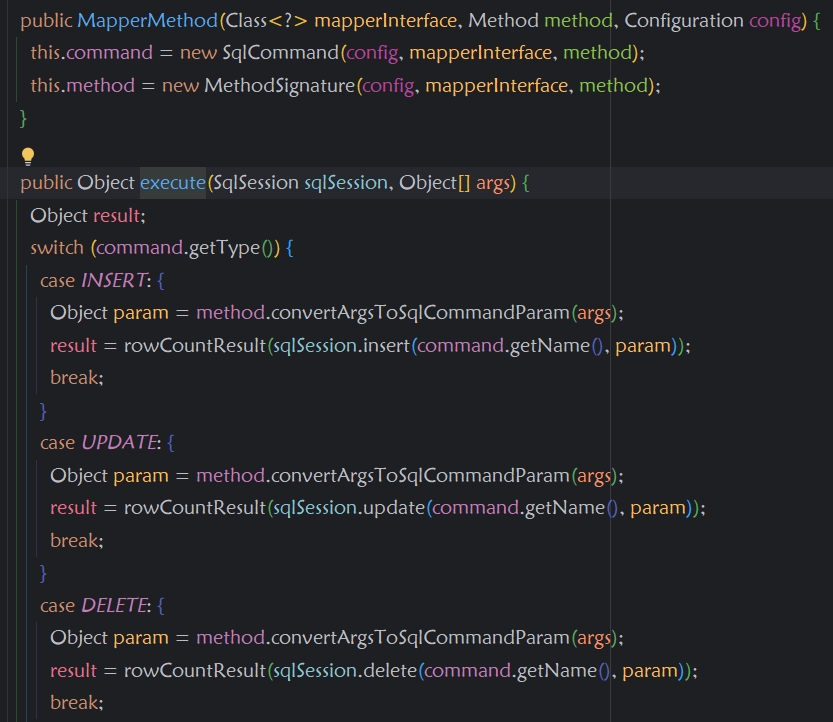The image size is (833, 722).
Task: Click the break statement in INSERT case
Action: 76,378
